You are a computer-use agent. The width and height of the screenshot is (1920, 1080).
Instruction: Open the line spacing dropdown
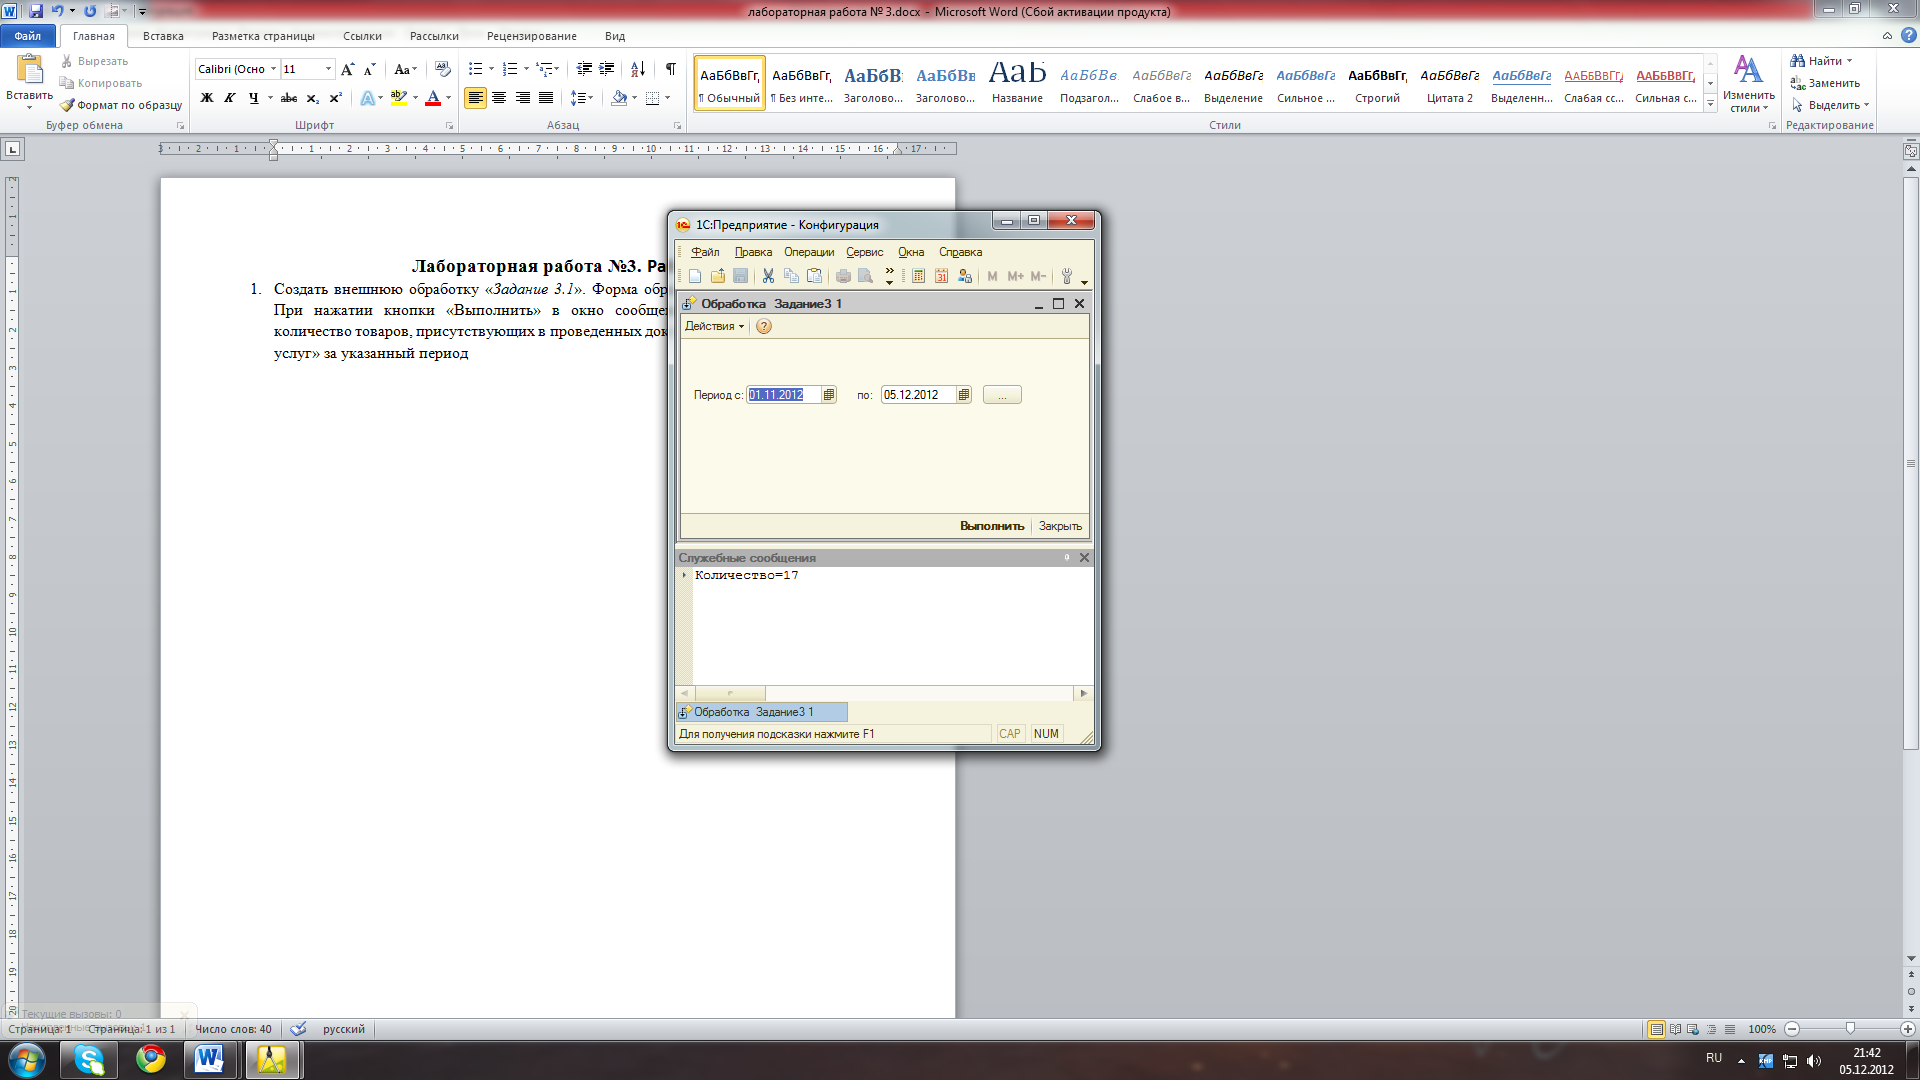pos(582,98)
